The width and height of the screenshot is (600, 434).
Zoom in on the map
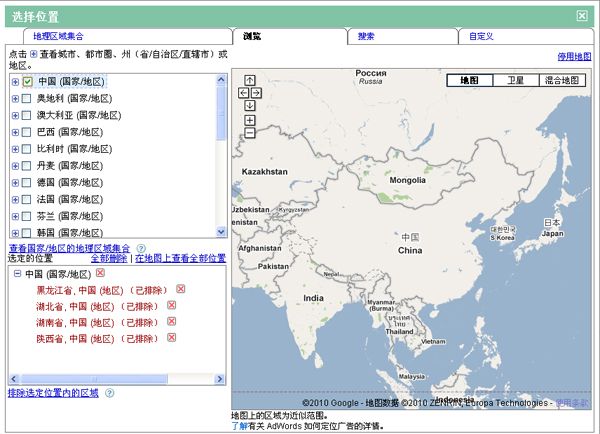click(249, 120)
